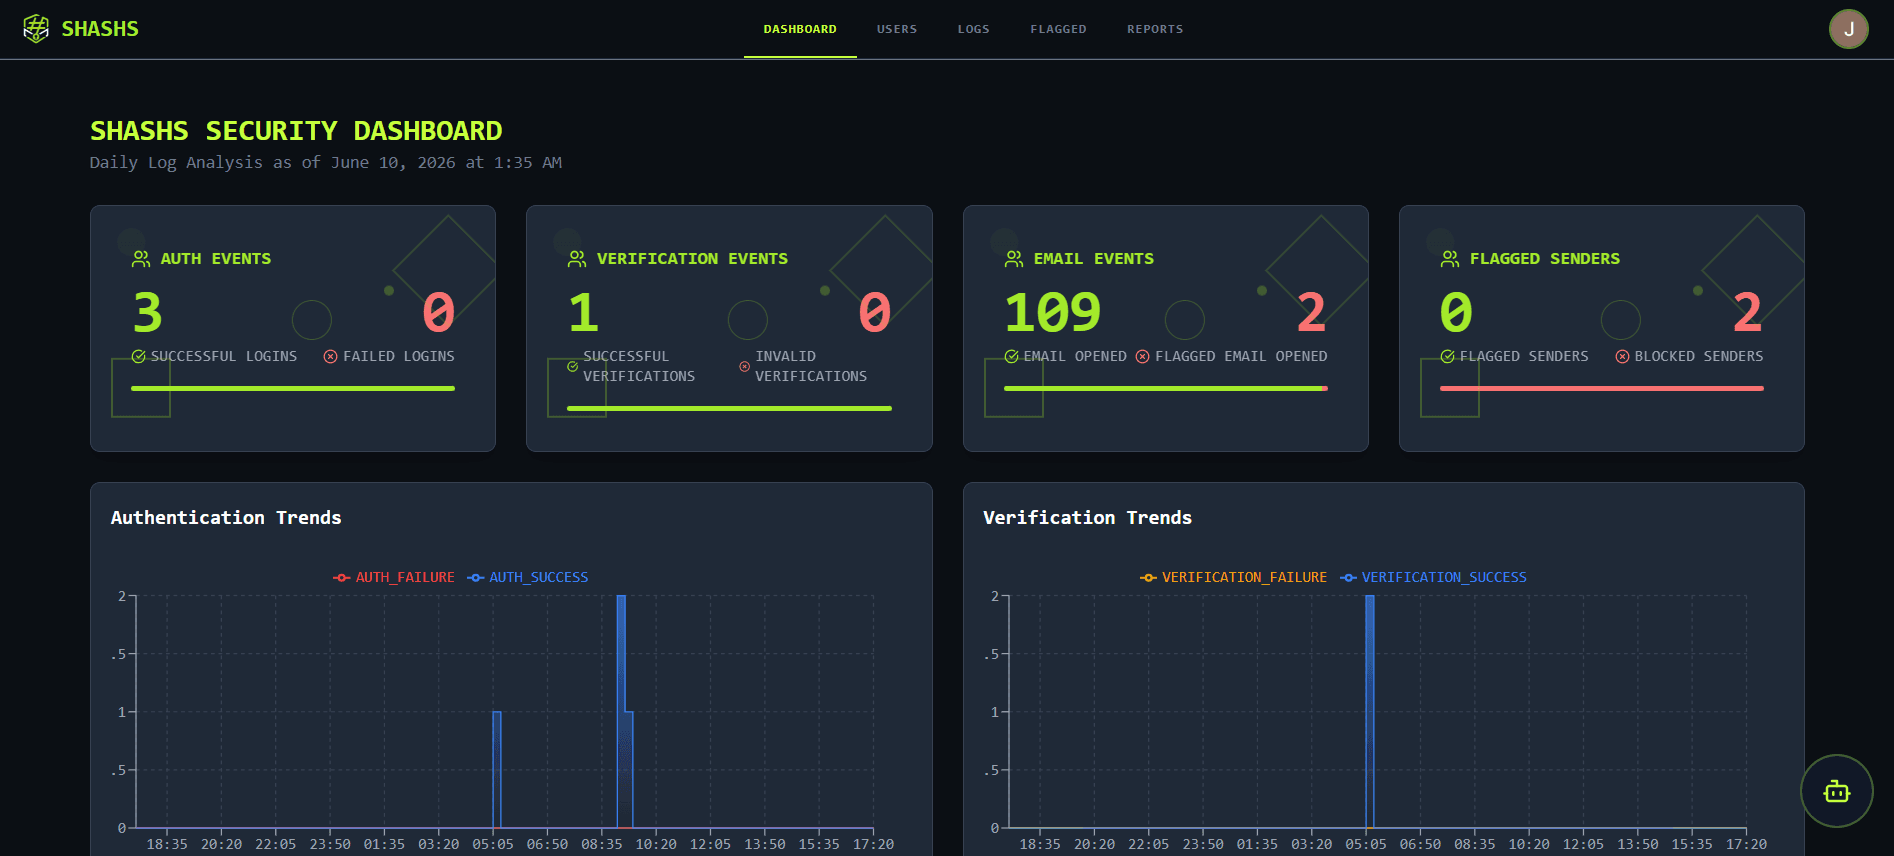The image size is (1894, 856).
Task: Click INVALID VERIFICATIONS label
Action: pyautogui.click(x=811, y=366)
